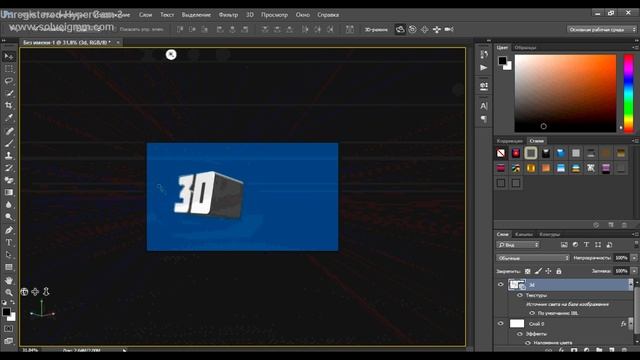Open the Справка menu
This screenshot has height=360, width=640.
[328, 15]
